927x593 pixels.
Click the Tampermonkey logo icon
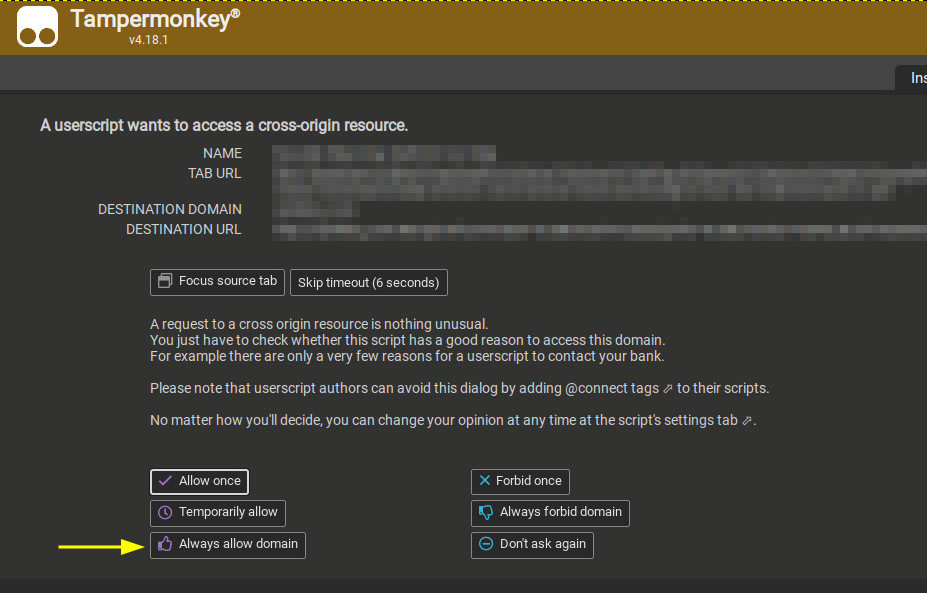[37, 27]
